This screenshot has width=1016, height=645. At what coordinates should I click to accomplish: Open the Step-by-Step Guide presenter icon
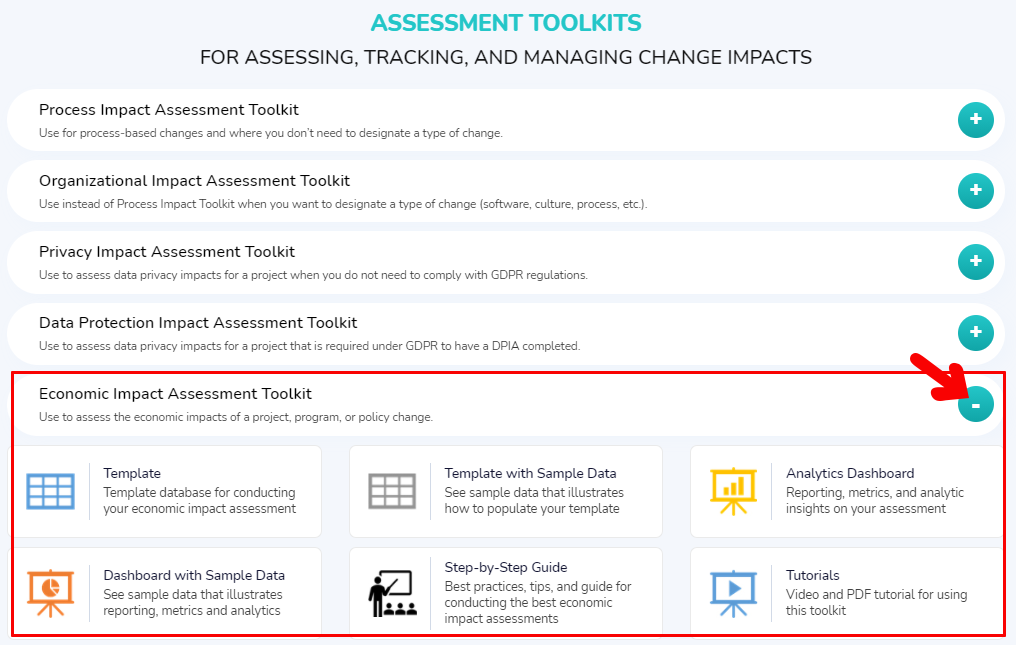392,593
